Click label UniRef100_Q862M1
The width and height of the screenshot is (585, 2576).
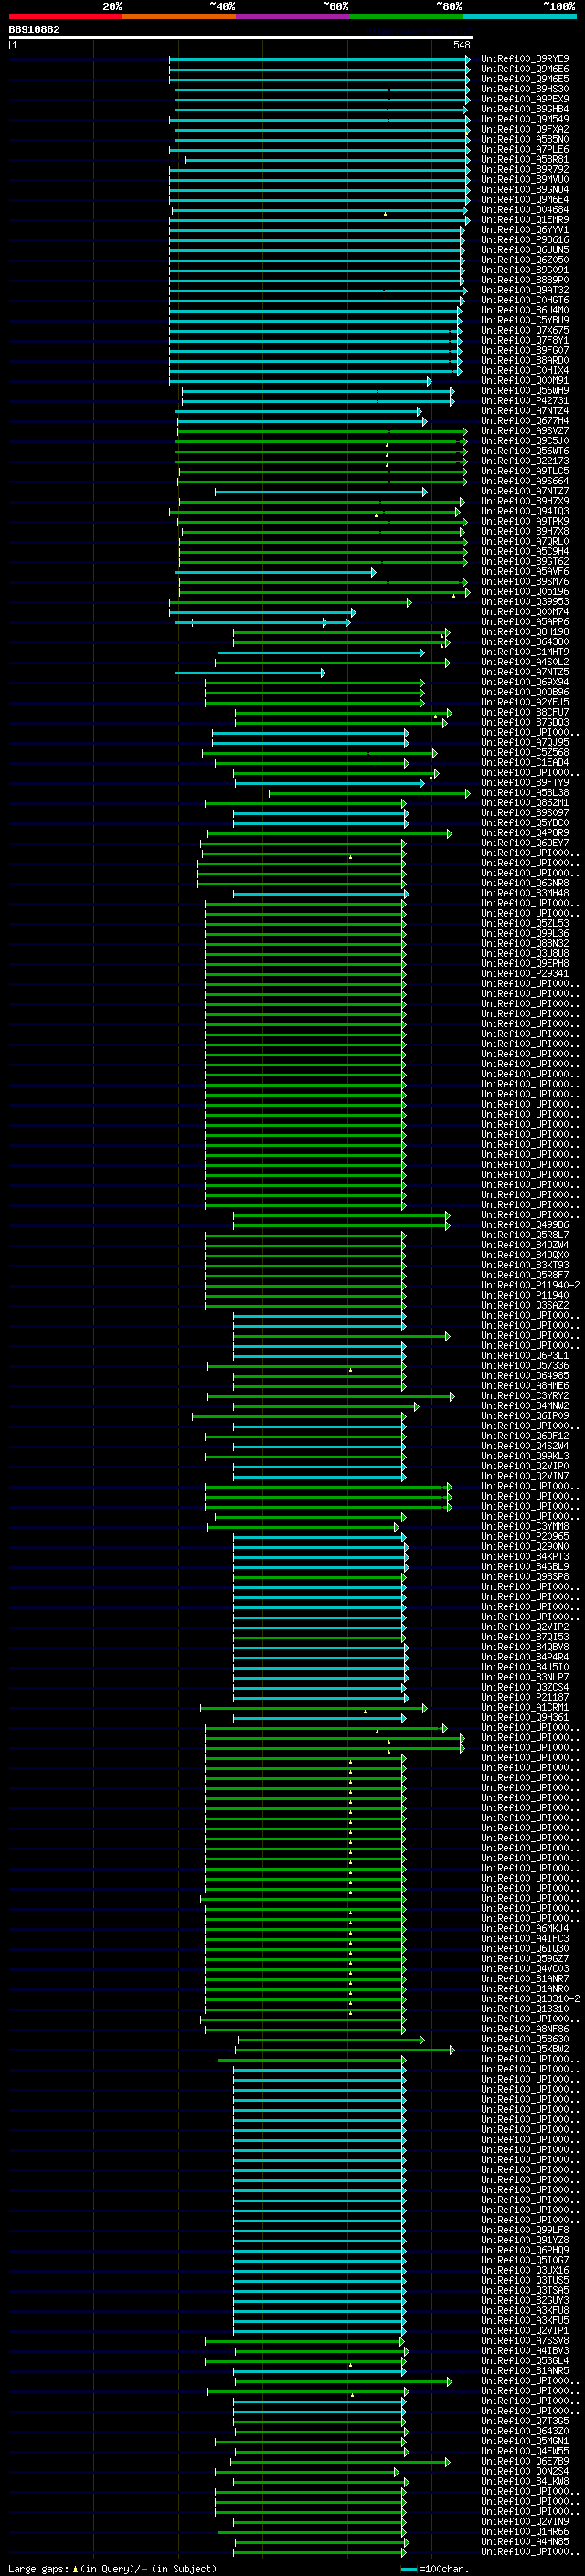525,803
